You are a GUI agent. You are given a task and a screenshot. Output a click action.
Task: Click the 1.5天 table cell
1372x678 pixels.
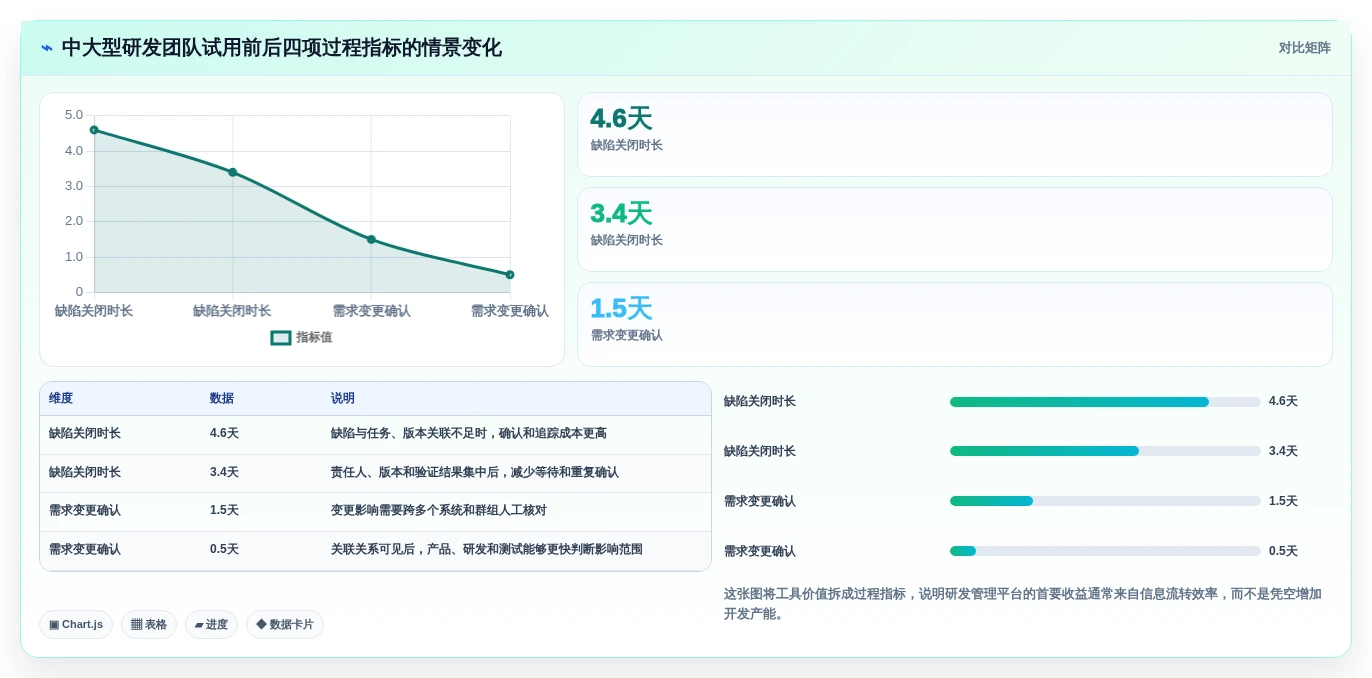(224, 510)
